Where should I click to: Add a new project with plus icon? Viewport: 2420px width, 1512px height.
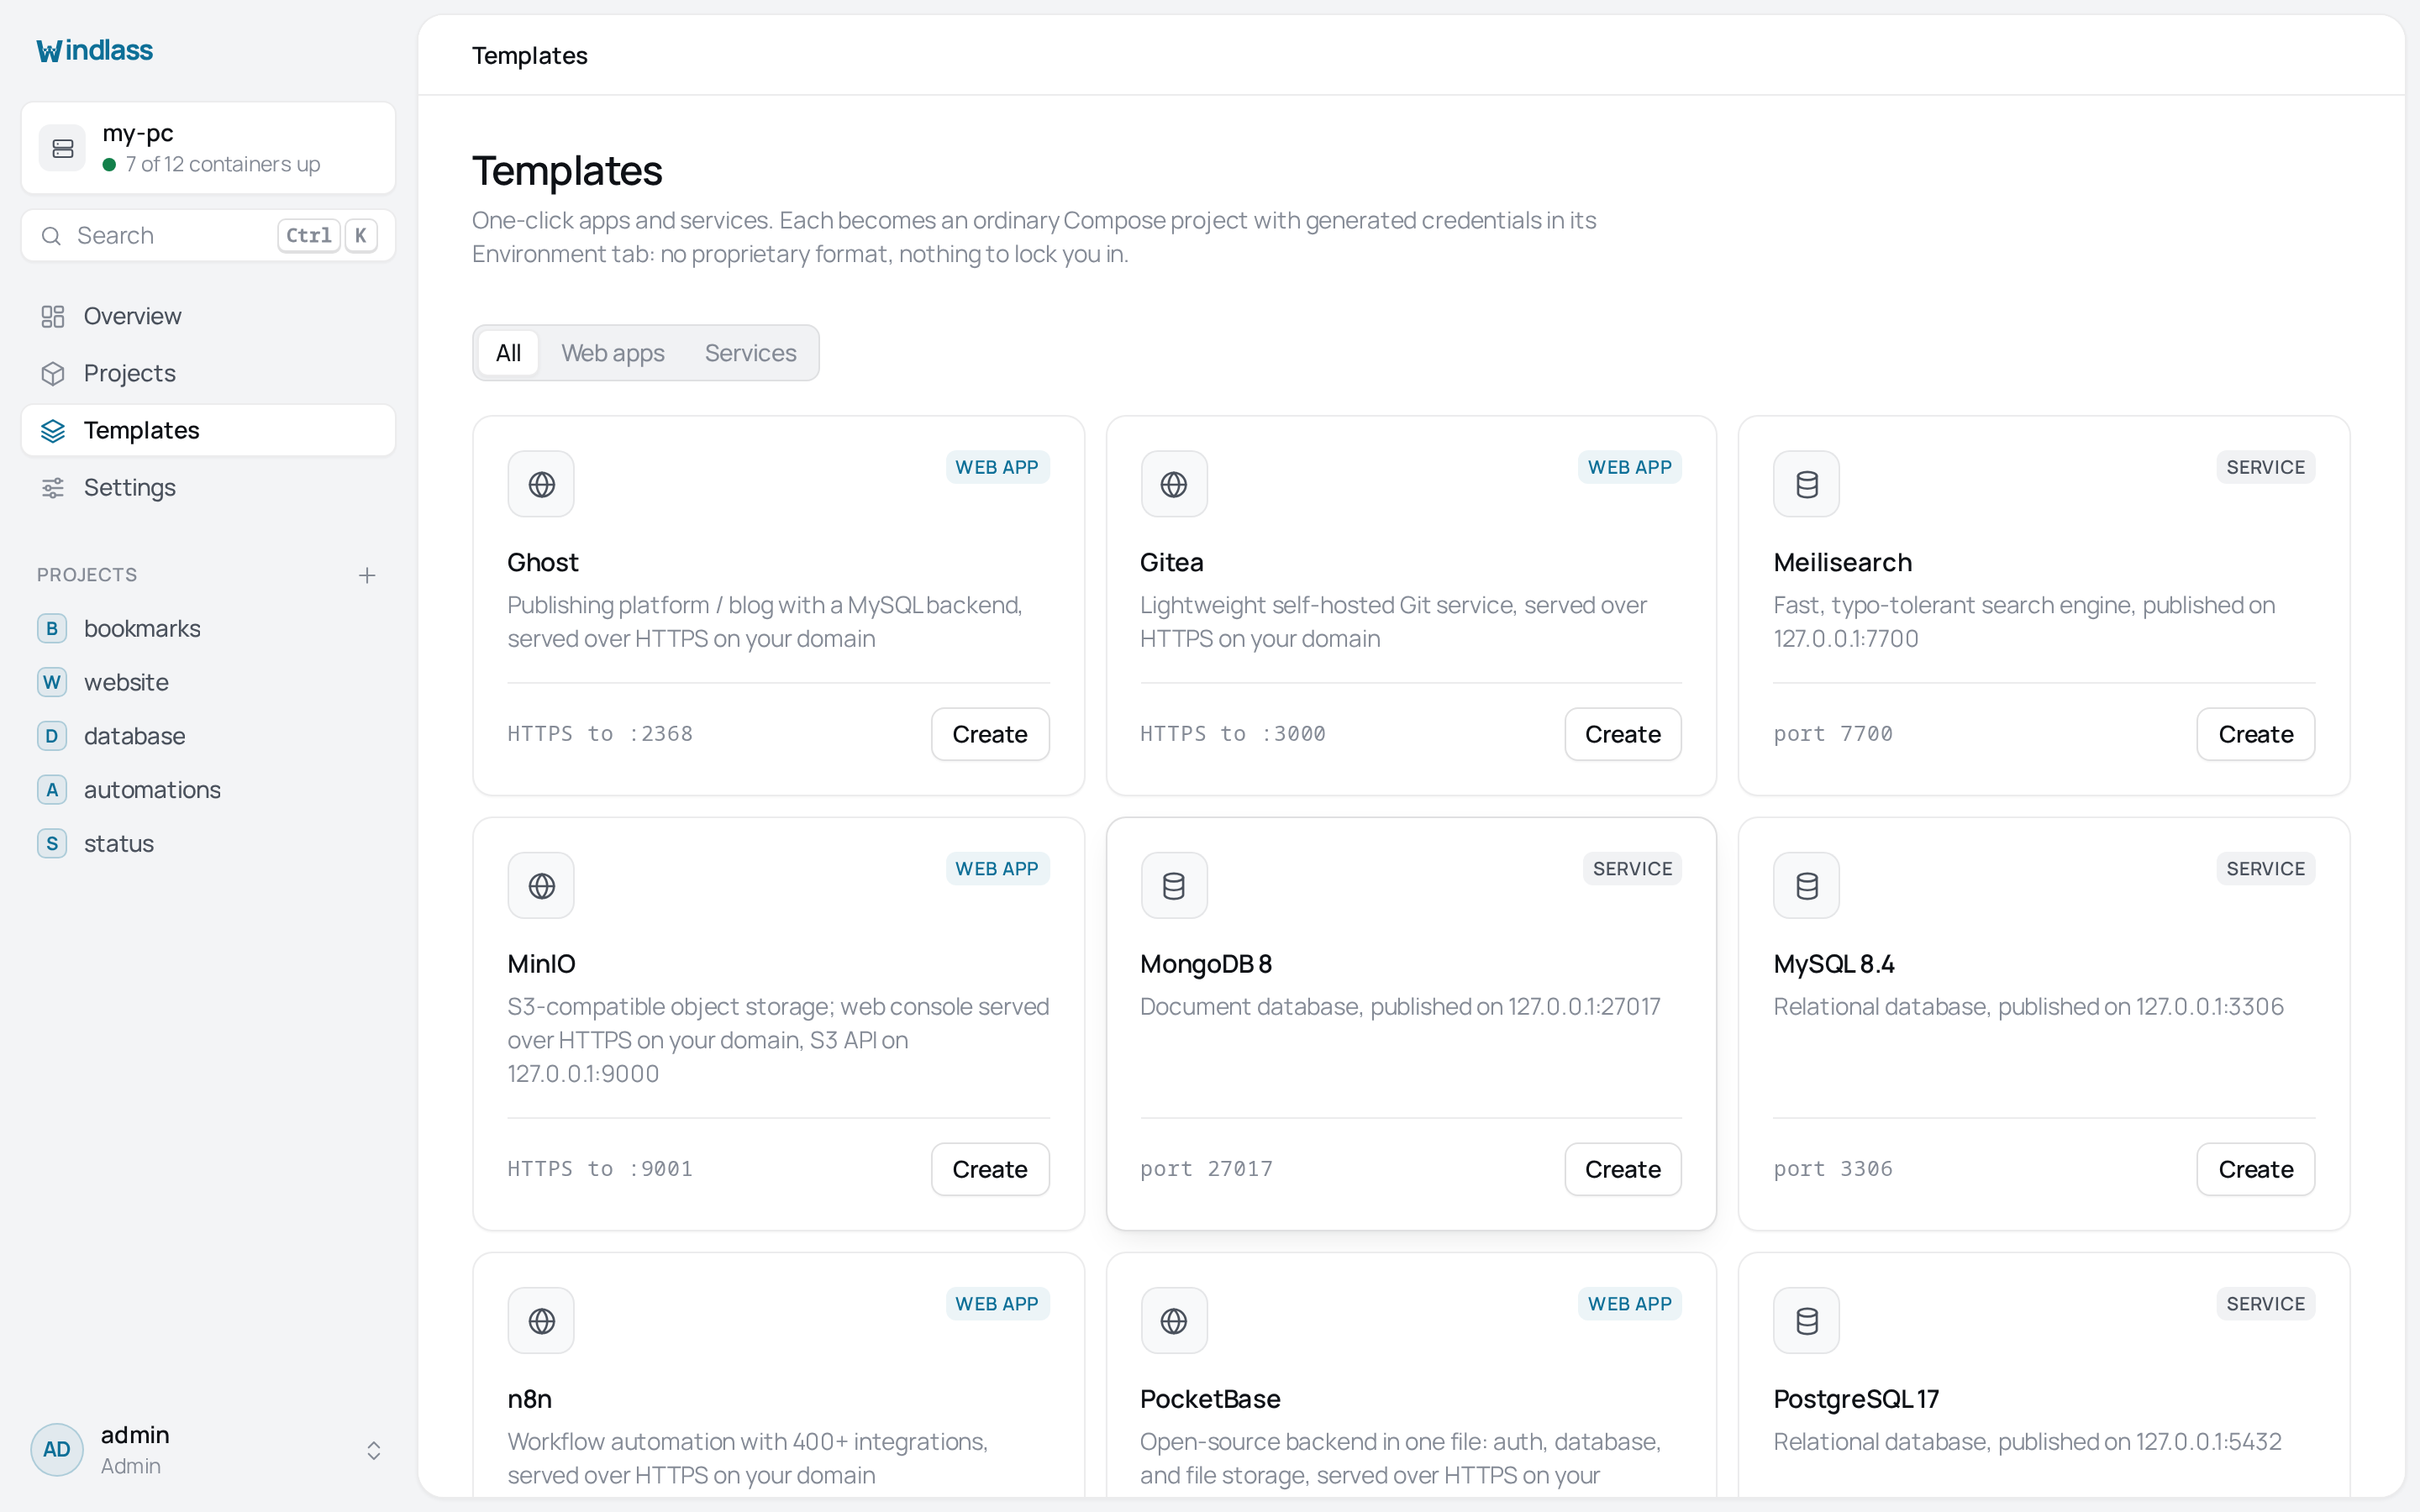point(367,575)
